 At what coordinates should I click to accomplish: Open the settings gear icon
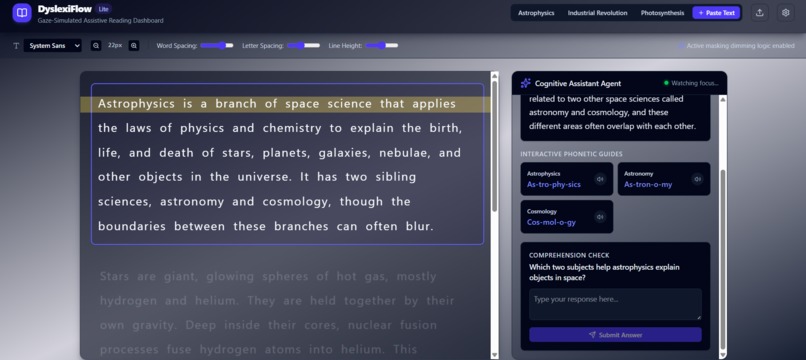(785, 13)
